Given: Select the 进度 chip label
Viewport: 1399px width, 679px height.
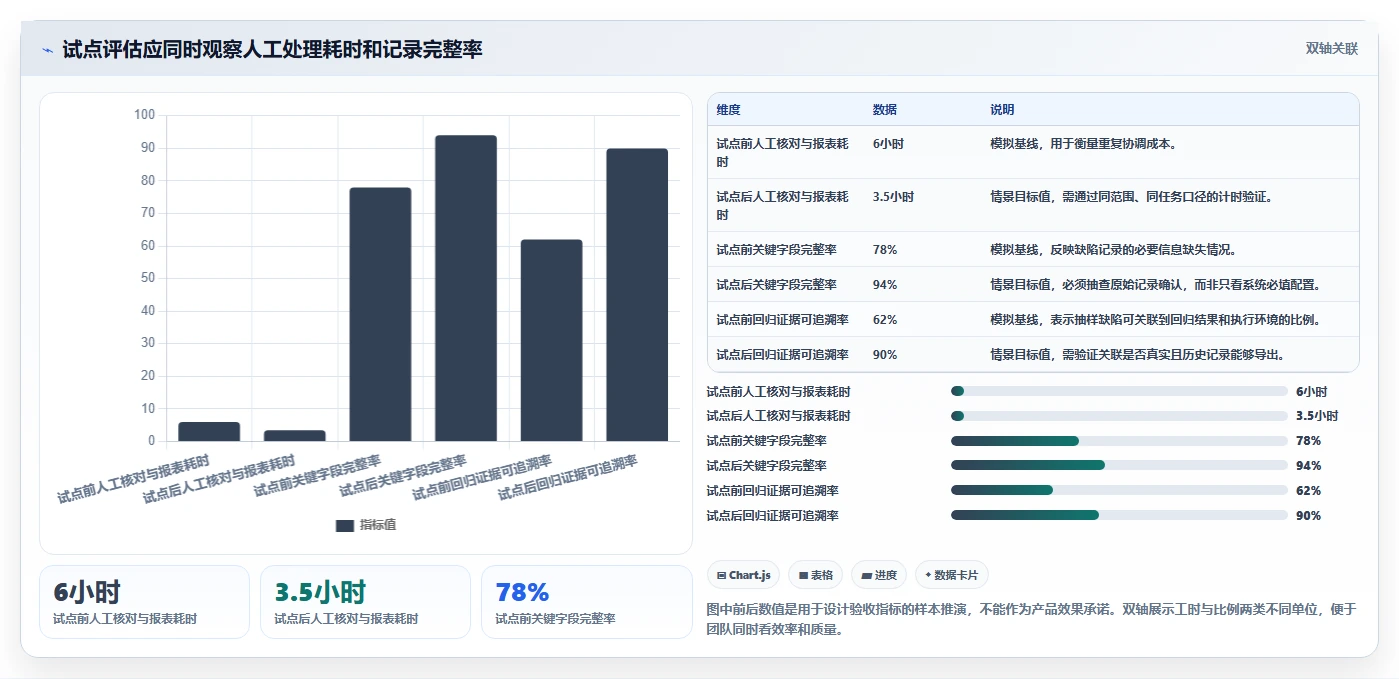Looking at the screenshot, I should point(886,575).
